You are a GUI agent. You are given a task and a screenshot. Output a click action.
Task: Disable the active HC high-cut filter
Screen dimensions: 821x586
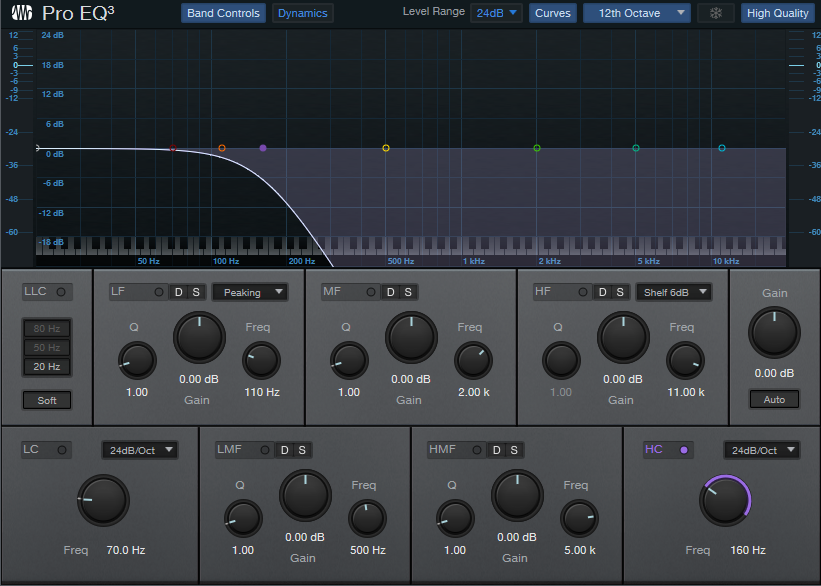pyautogui.click(x=684, y=450)
